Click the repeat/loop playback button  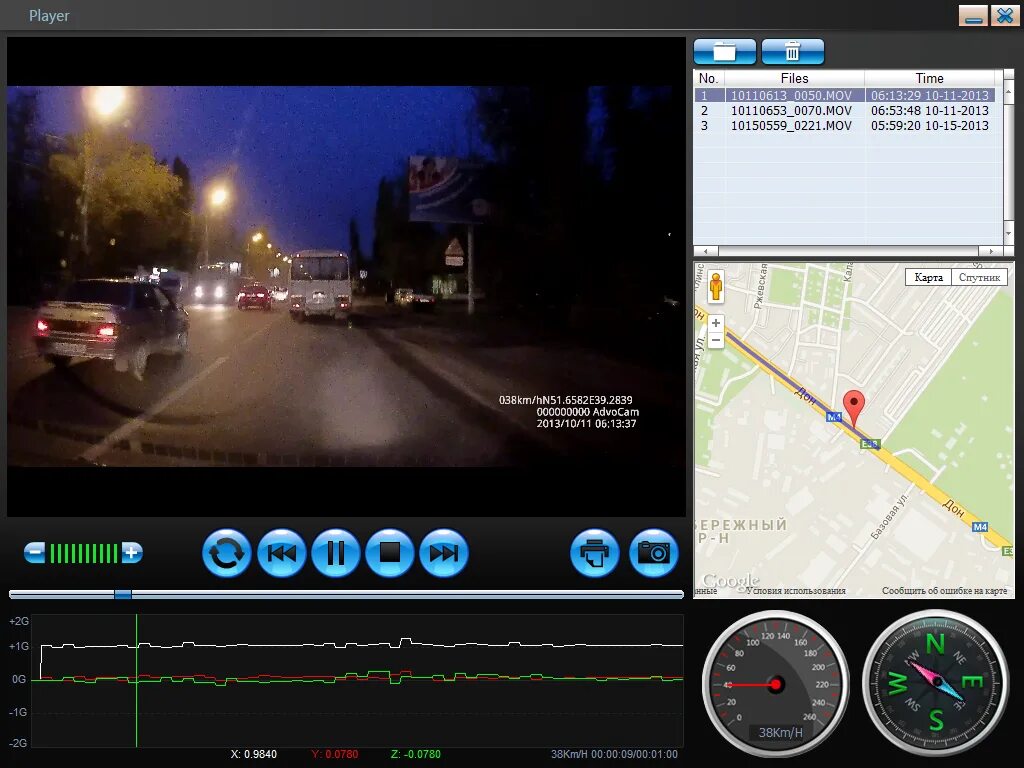[x=226, y=552]
